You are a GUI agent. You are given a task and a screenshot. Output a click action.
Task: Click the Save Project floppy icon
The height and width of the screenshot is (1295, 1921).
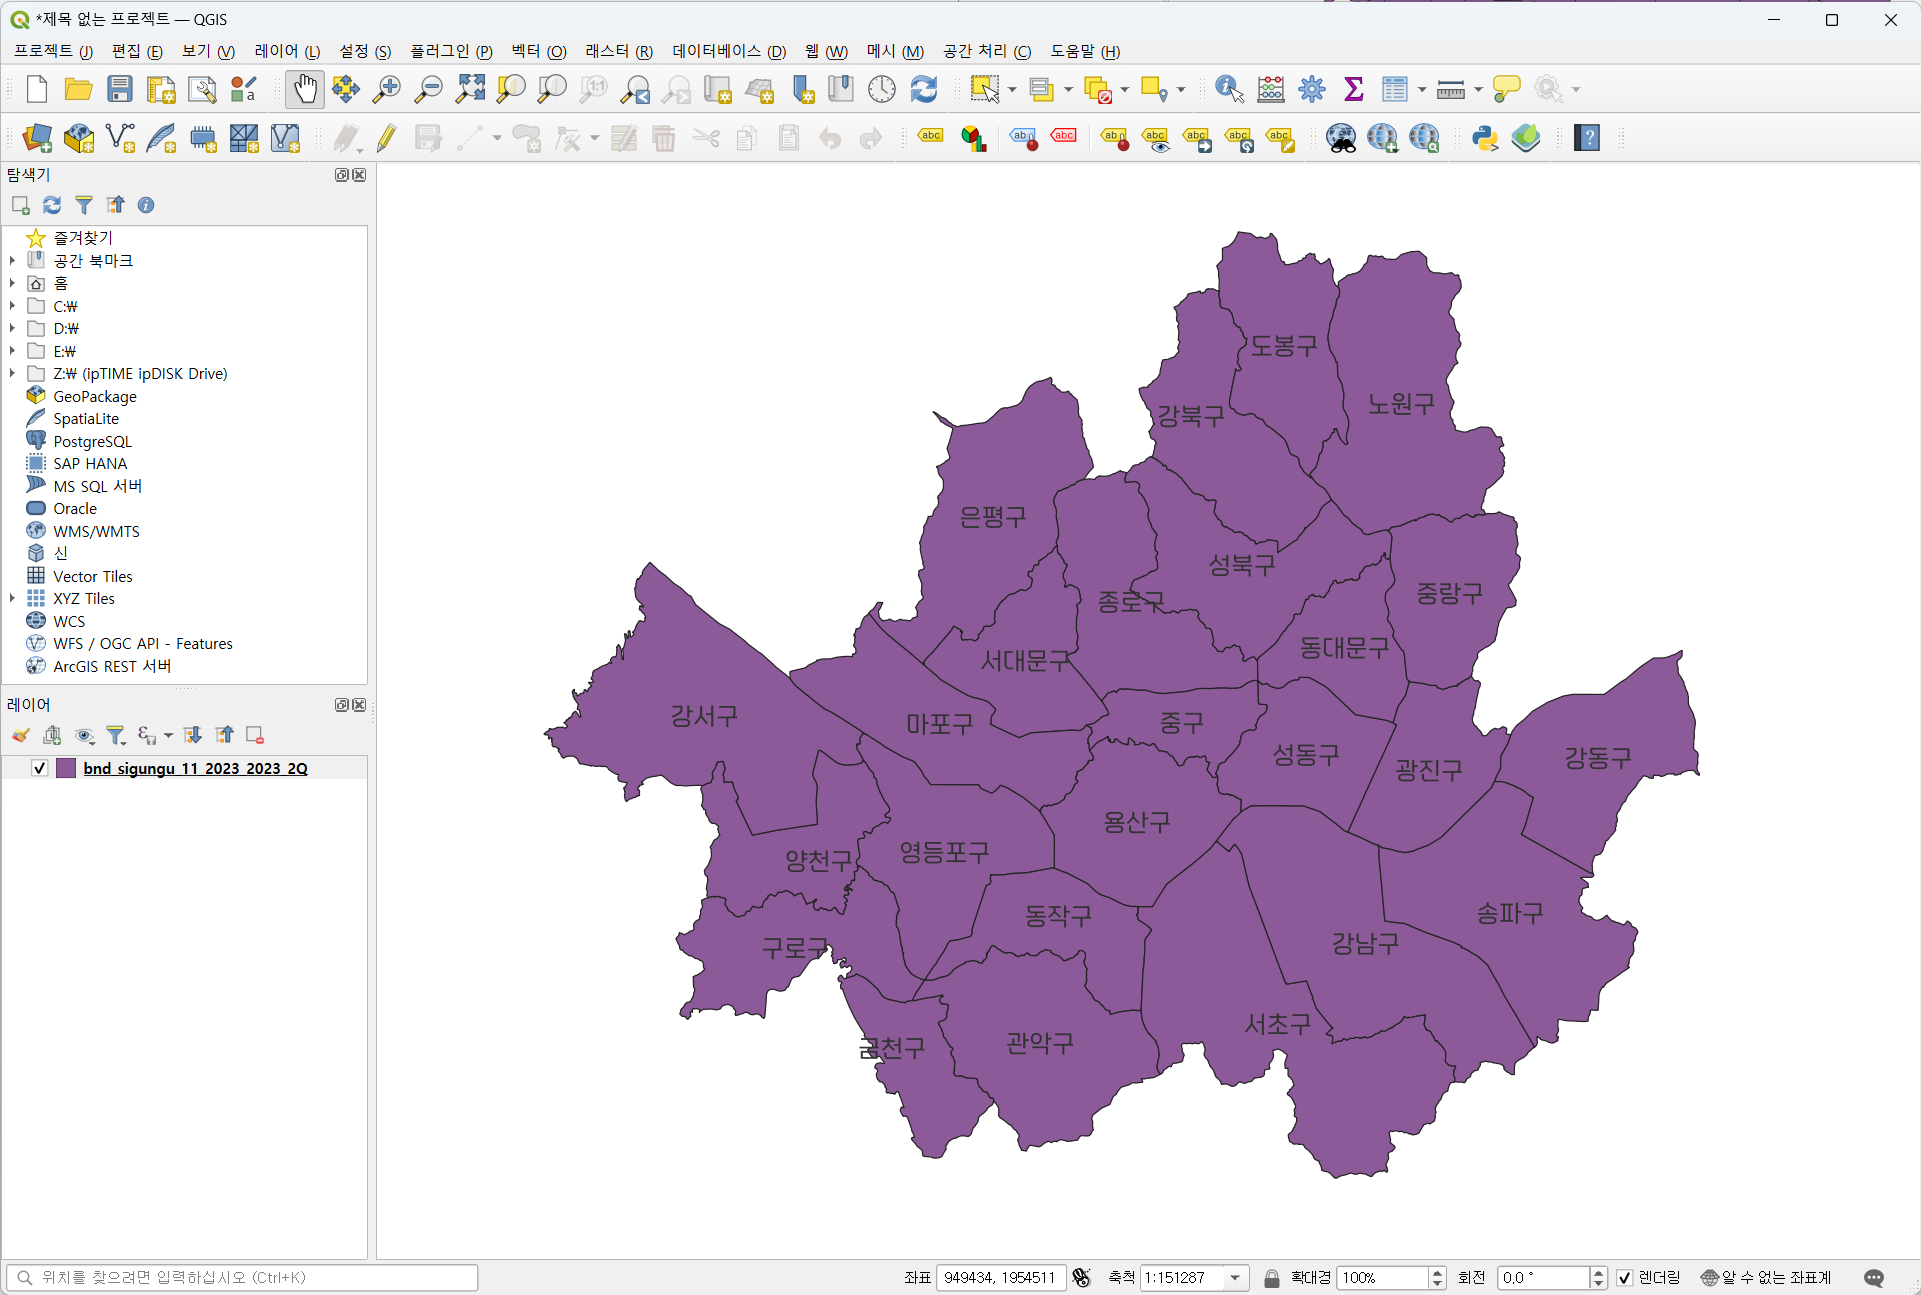120,89
